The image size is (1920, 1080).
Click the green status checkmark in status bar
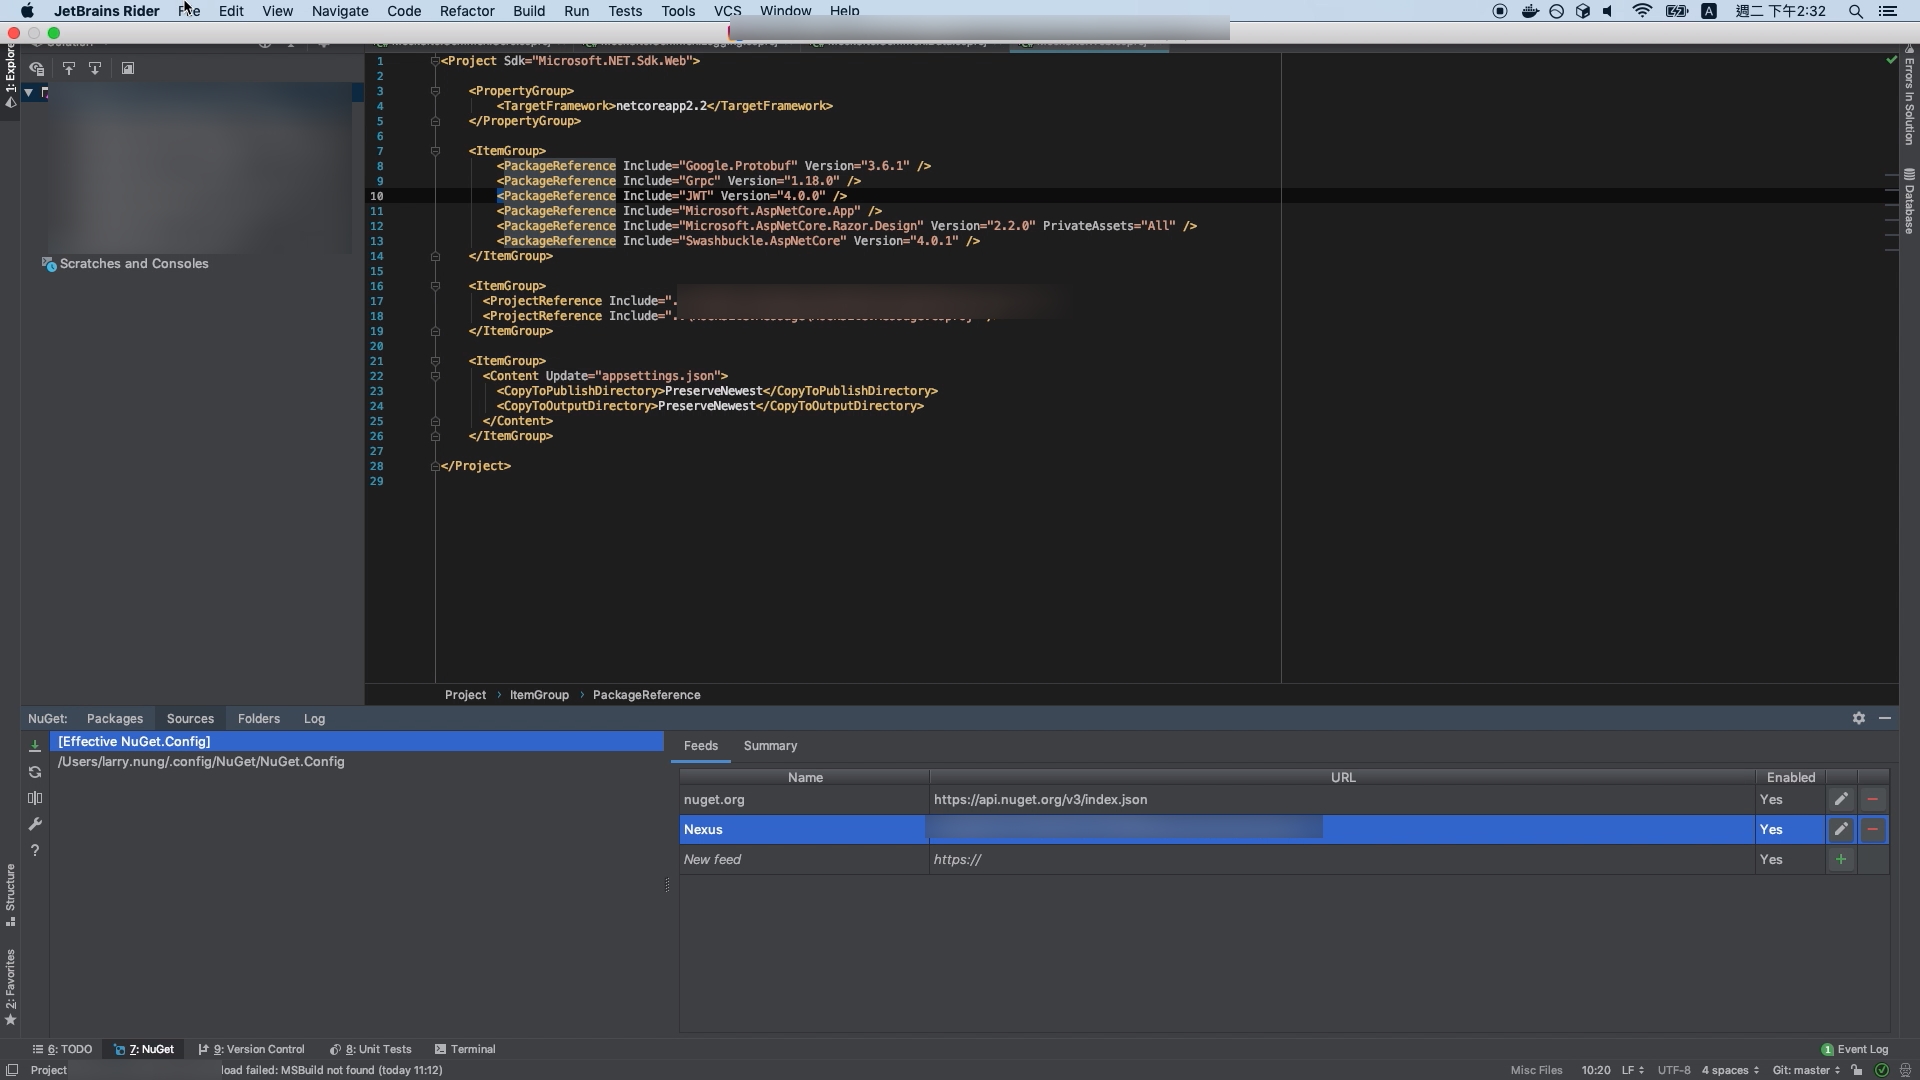pos(1881,1070)
